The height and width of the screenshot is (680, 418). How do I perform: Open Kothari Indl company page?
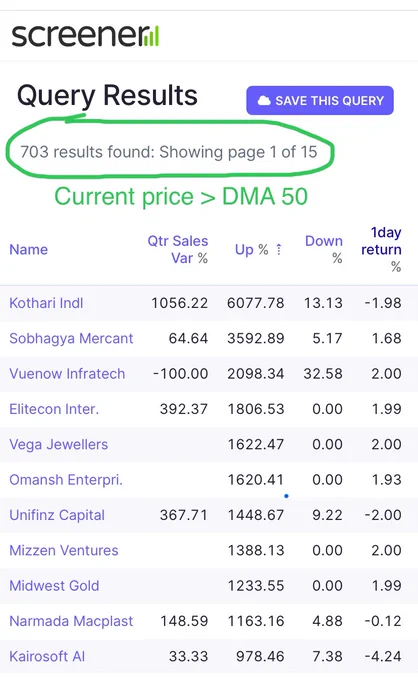[x=46, y=303]
